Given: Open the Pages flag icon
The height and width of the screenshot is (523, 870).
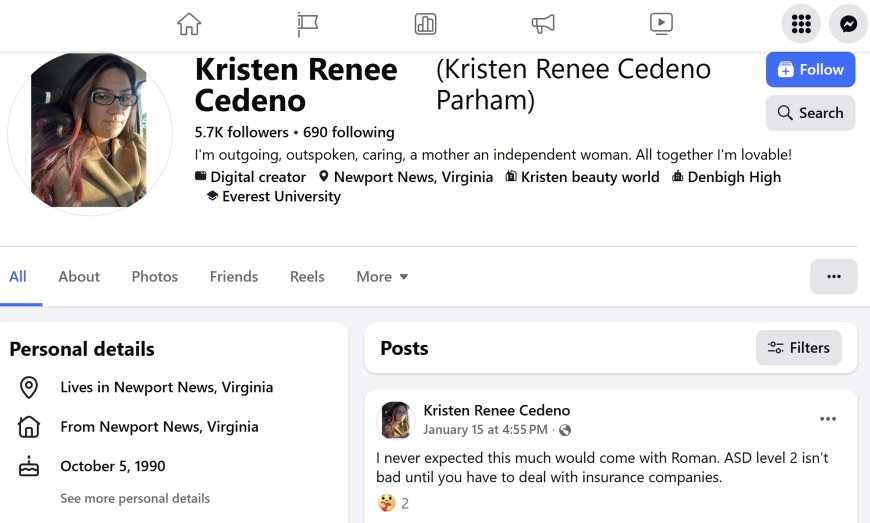Looking at the screenshot, I should 307,24.
